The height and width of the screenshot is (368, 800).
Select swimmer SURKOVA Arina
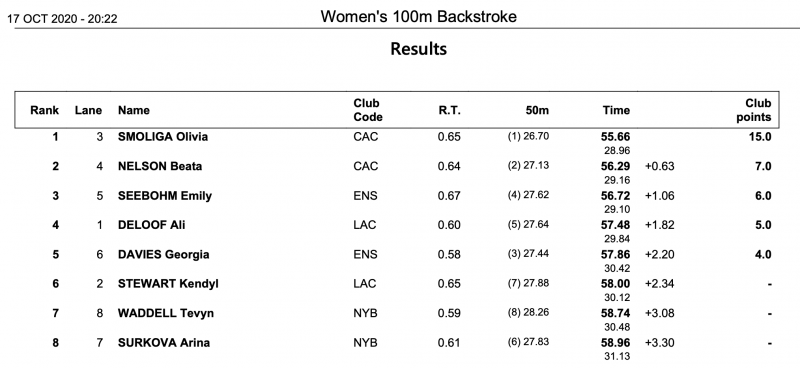[x=163, y=342]
